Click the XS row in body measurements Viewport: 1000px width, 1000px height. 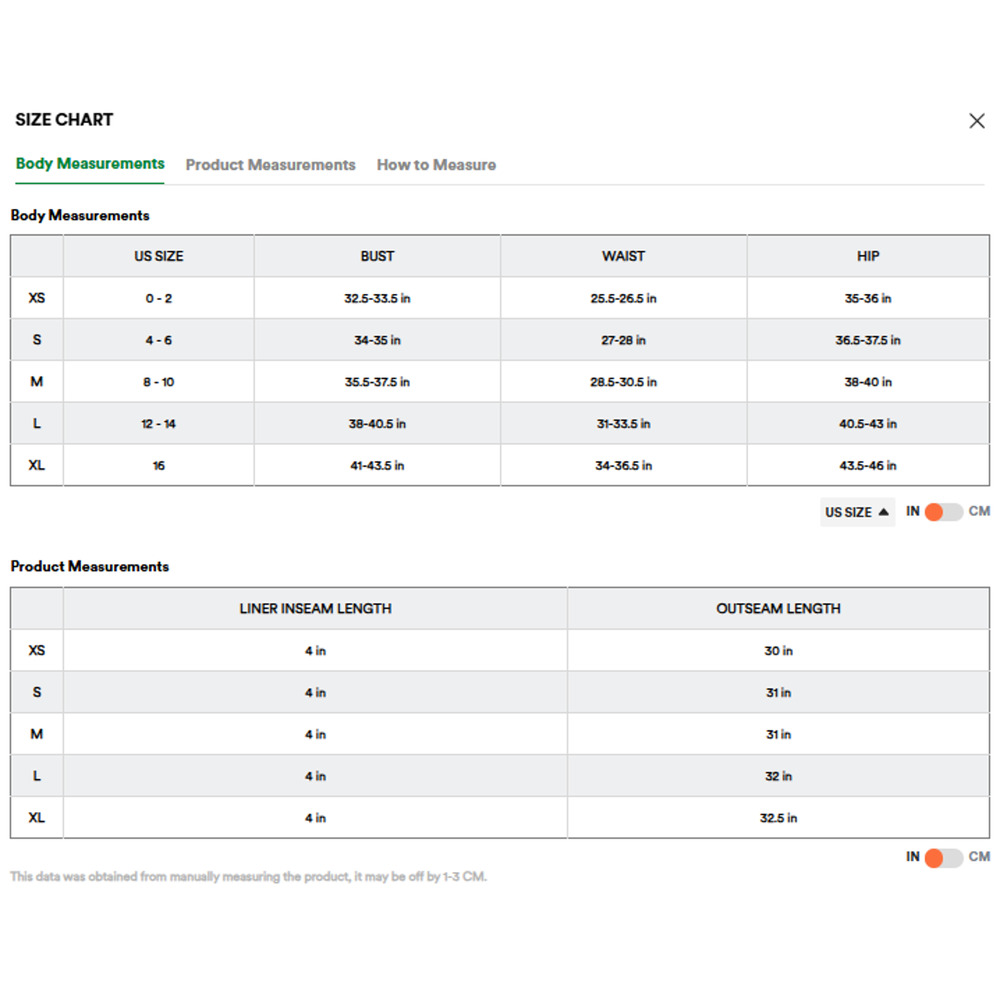point(500,298)
